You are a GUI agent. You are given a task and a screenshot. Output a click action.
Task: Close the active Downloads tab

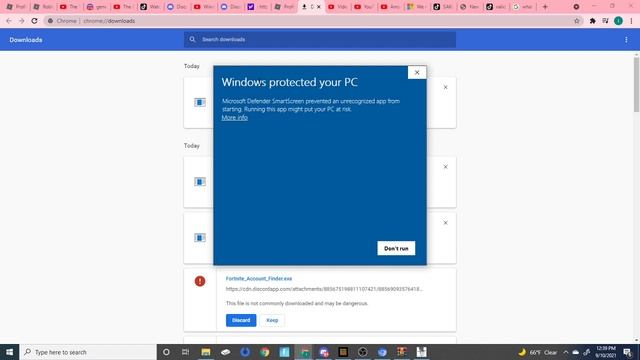click(319, 7)
